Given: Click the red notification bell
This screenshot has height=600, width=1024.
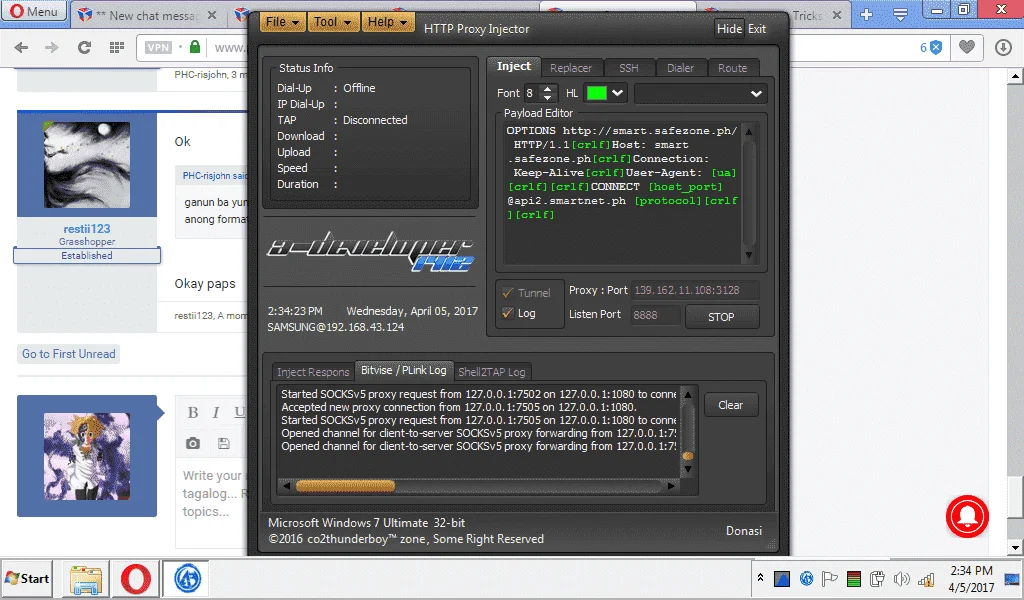Looking at the screenshot, I should [x=967, y=516].
